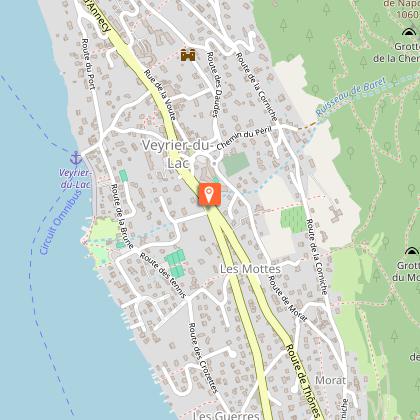
Task: Click the Route des Daudes label
Action: click(214, 84)
